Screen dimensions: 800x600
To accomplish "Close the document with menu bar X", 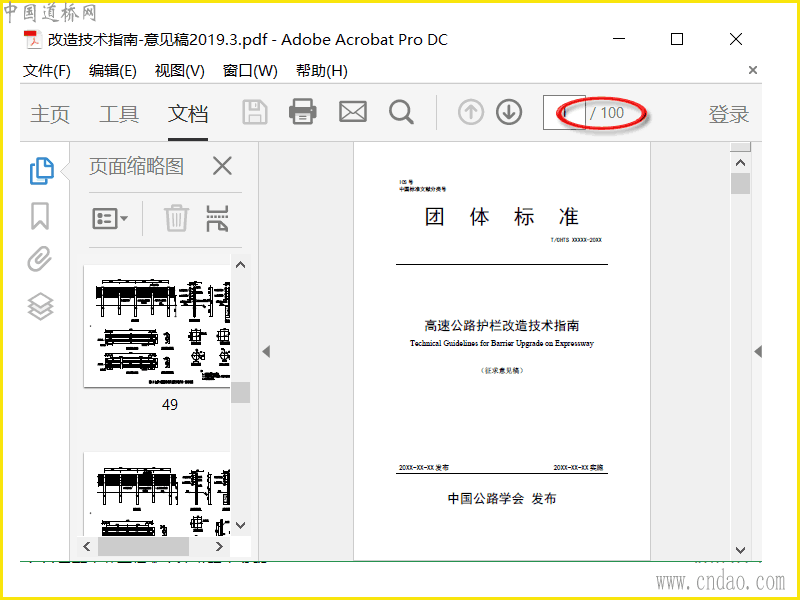I will point(753,70).
